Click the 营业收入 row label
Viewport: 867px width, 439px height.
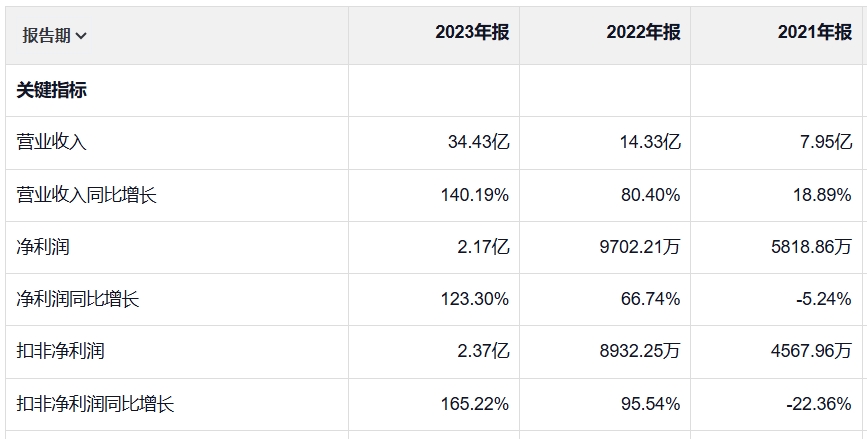pos(52,142)
